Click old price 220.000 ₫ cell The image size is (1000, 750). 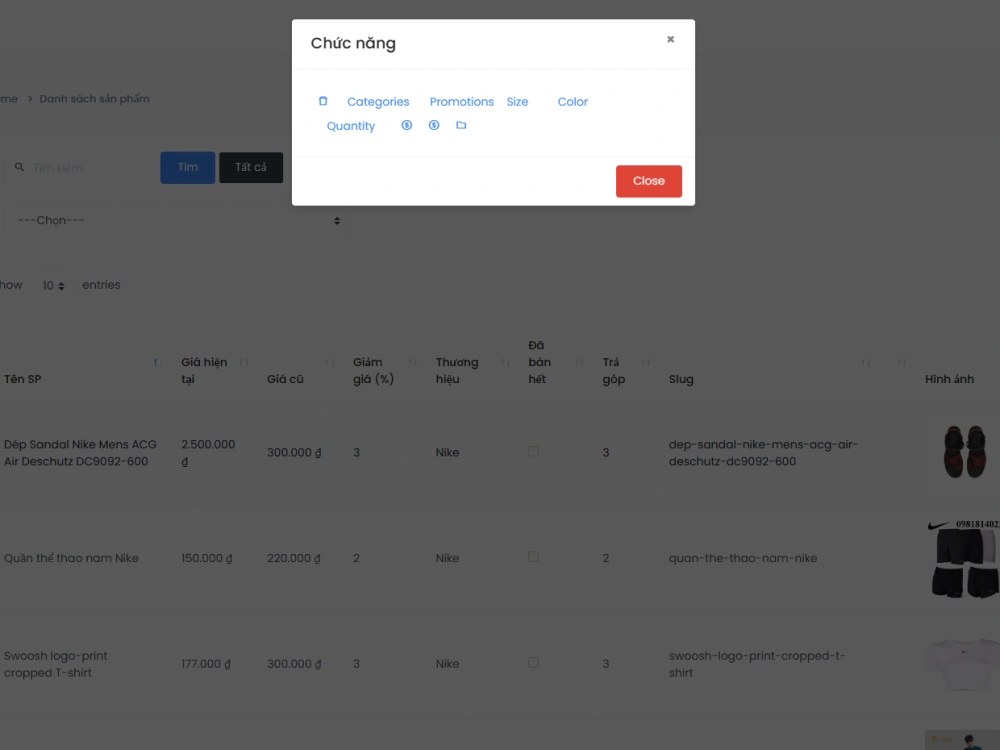pyautogui.click(x=294, y=558)
